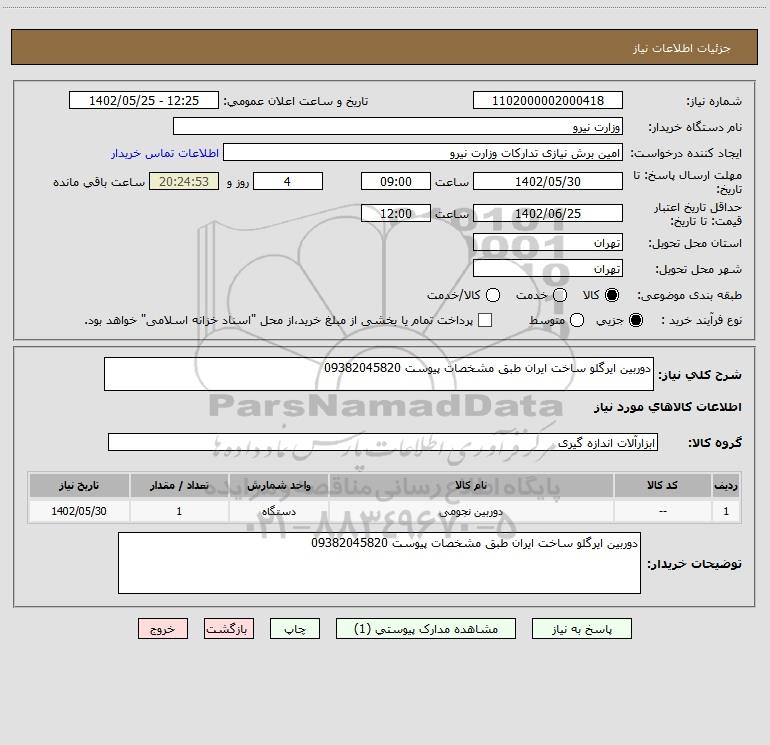
Task: Open the اطلاعات تماس خریدار link
Action: pos(165,153)
